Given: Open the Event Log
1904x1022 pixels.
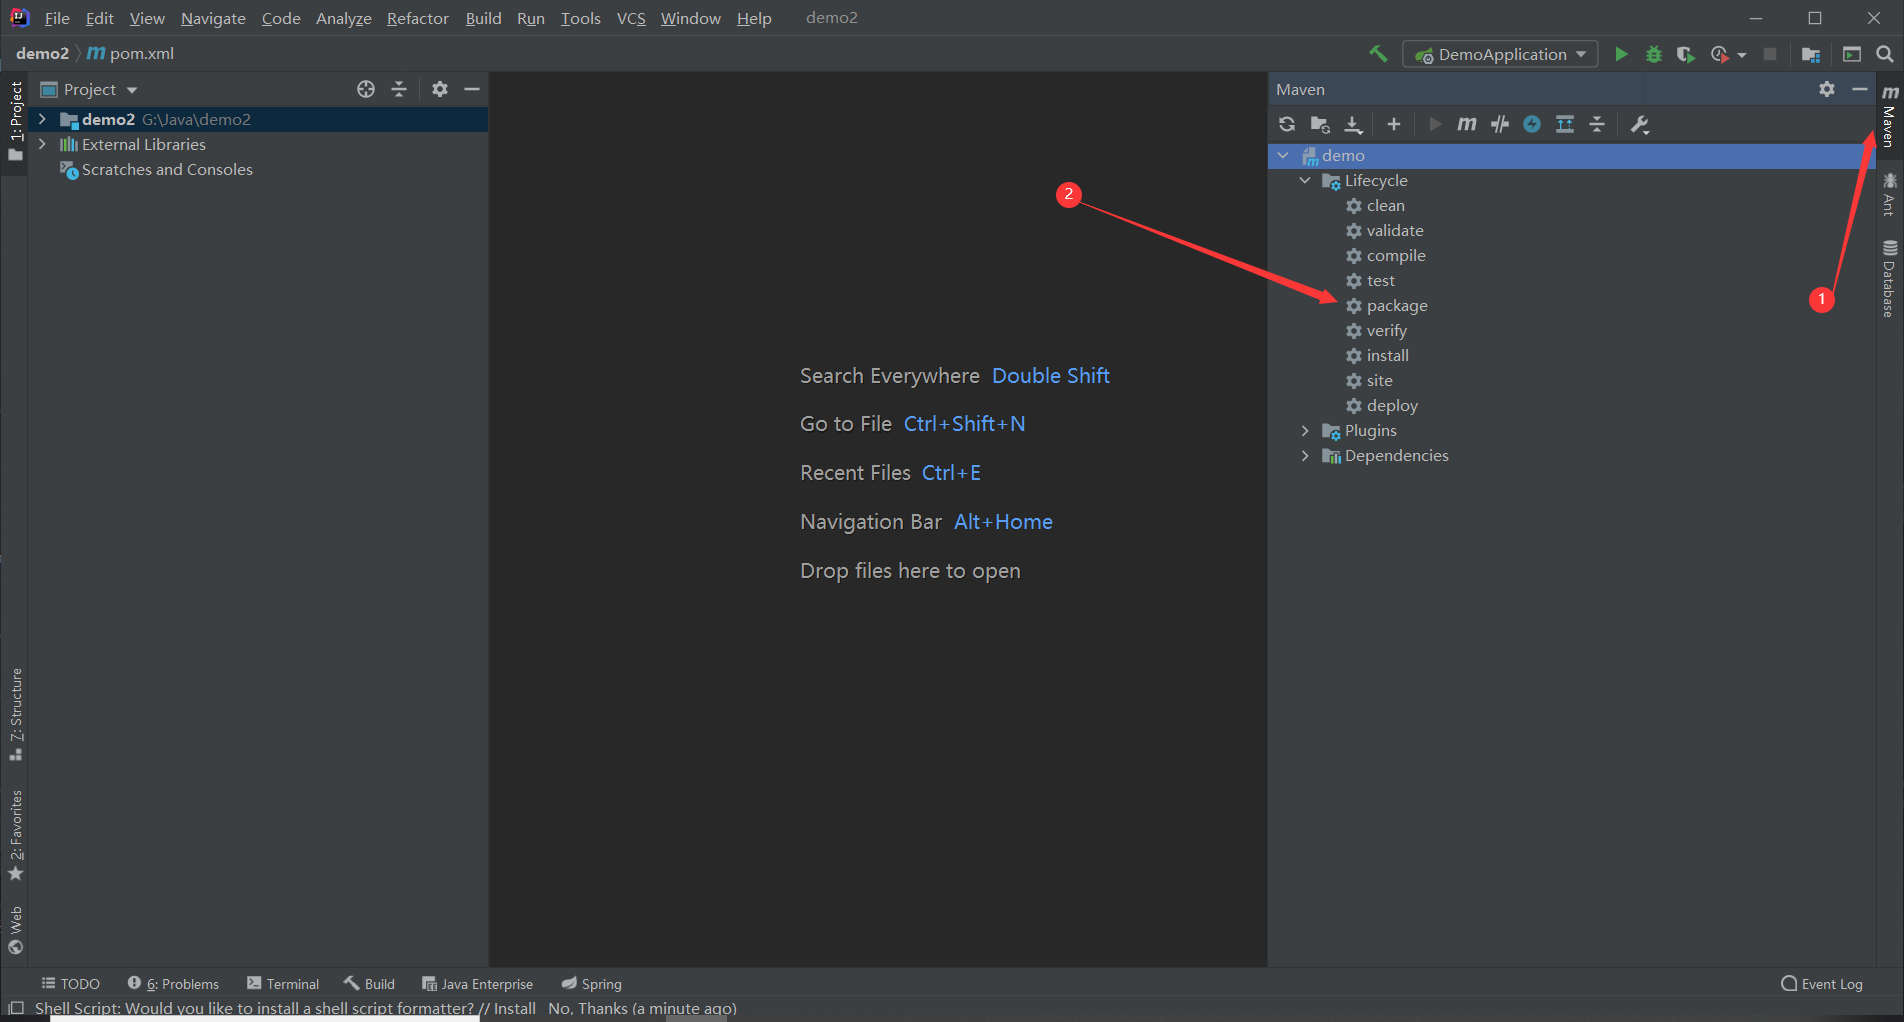Looking at the screenshot, I should (x=1822, y=984).
